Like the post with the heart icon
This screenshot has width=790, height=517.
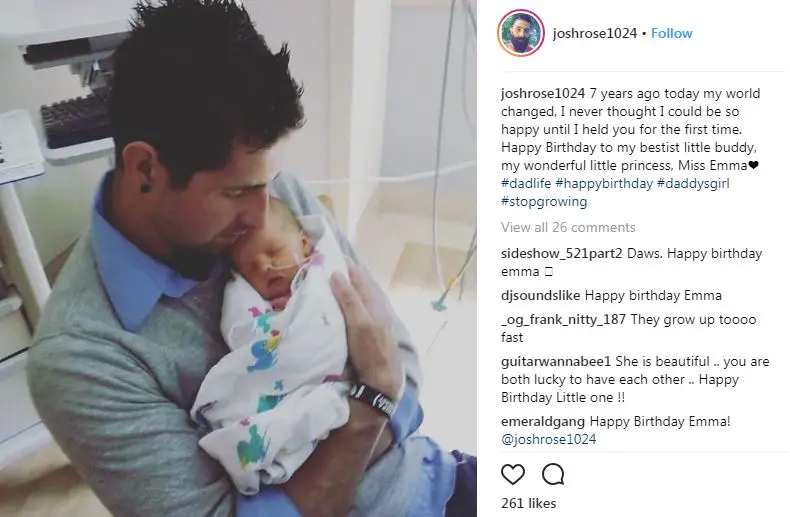[x=513, y=474]
